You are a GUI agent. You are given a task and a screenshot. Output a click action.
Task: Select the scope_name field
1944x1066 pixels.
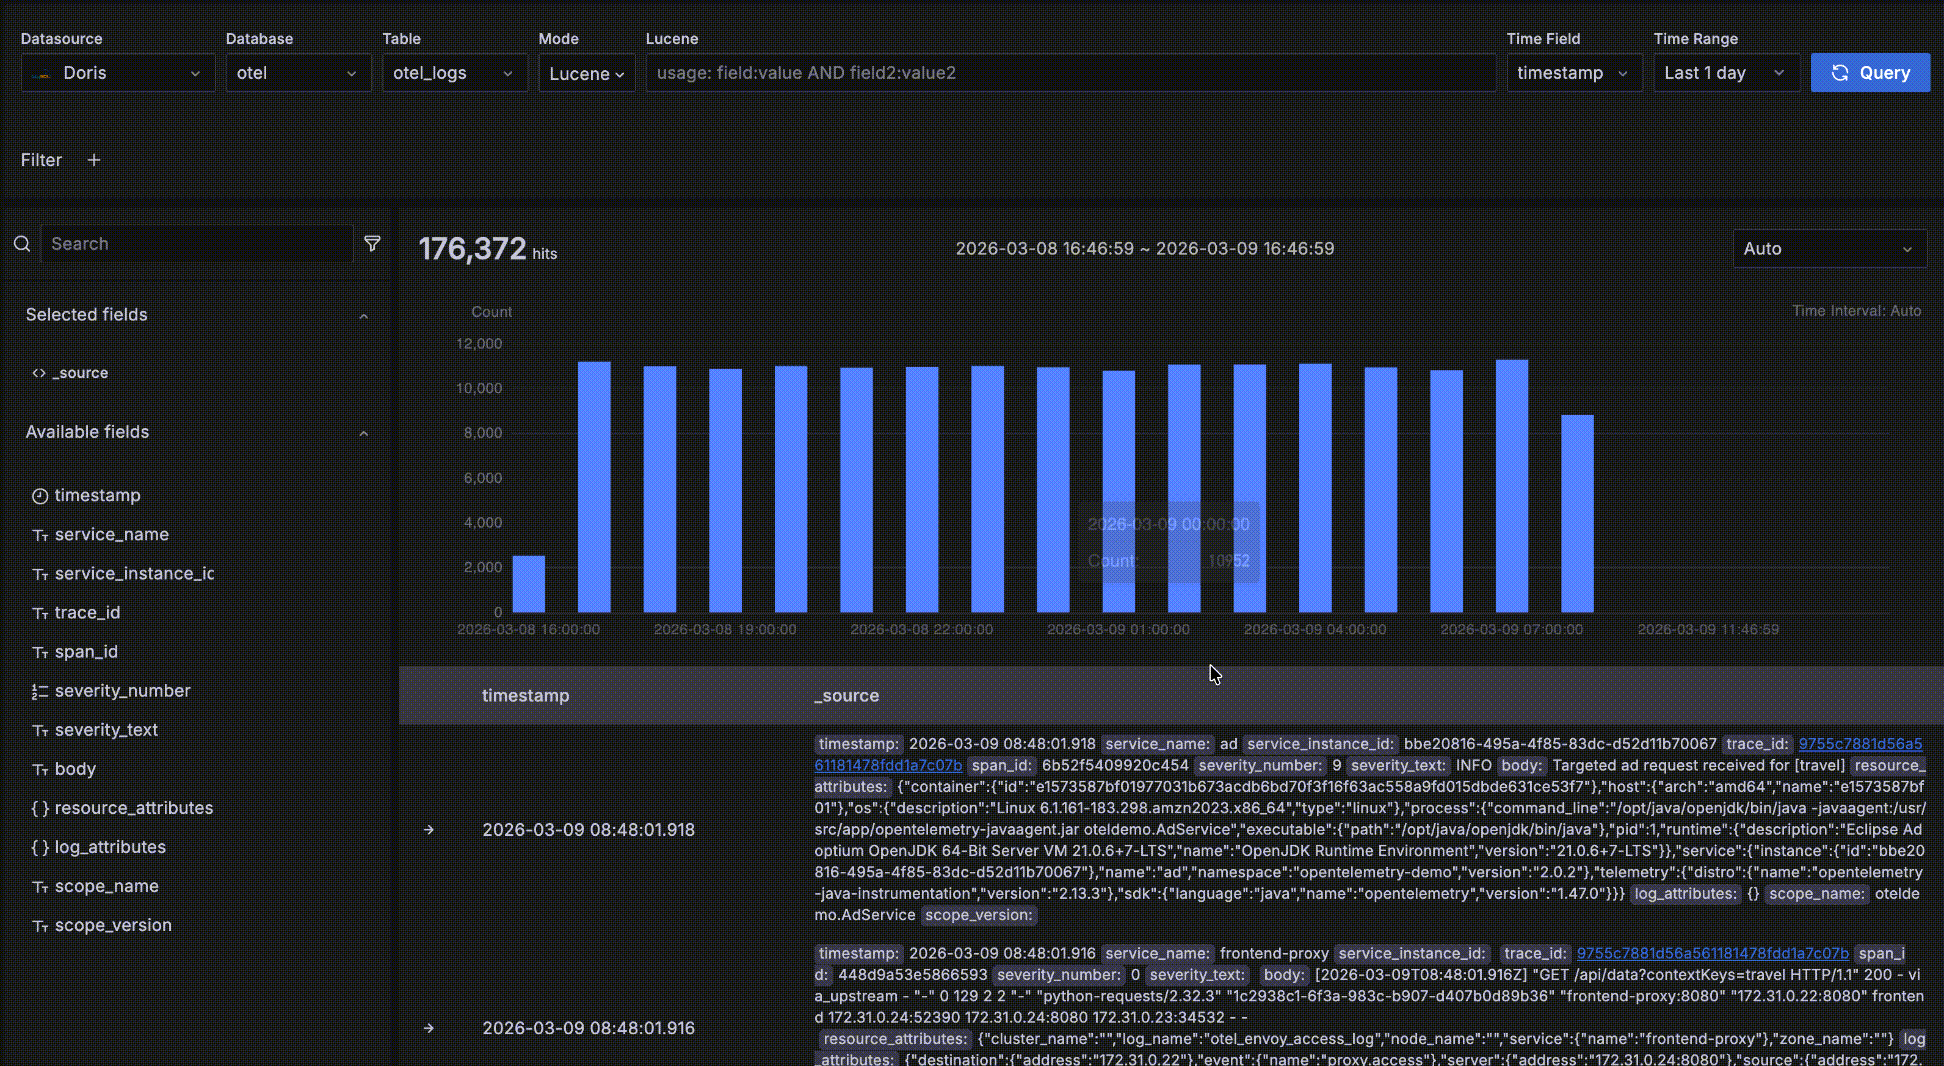(x=106, y=885)
